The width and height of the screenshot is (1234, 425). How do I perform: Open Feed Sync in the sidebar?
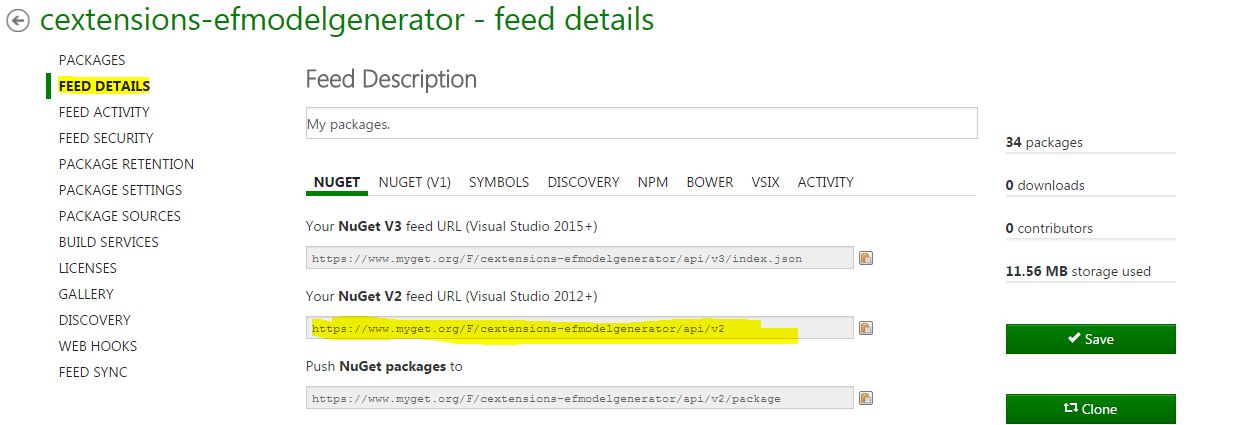pyautogui.click(x=93, y=372)
